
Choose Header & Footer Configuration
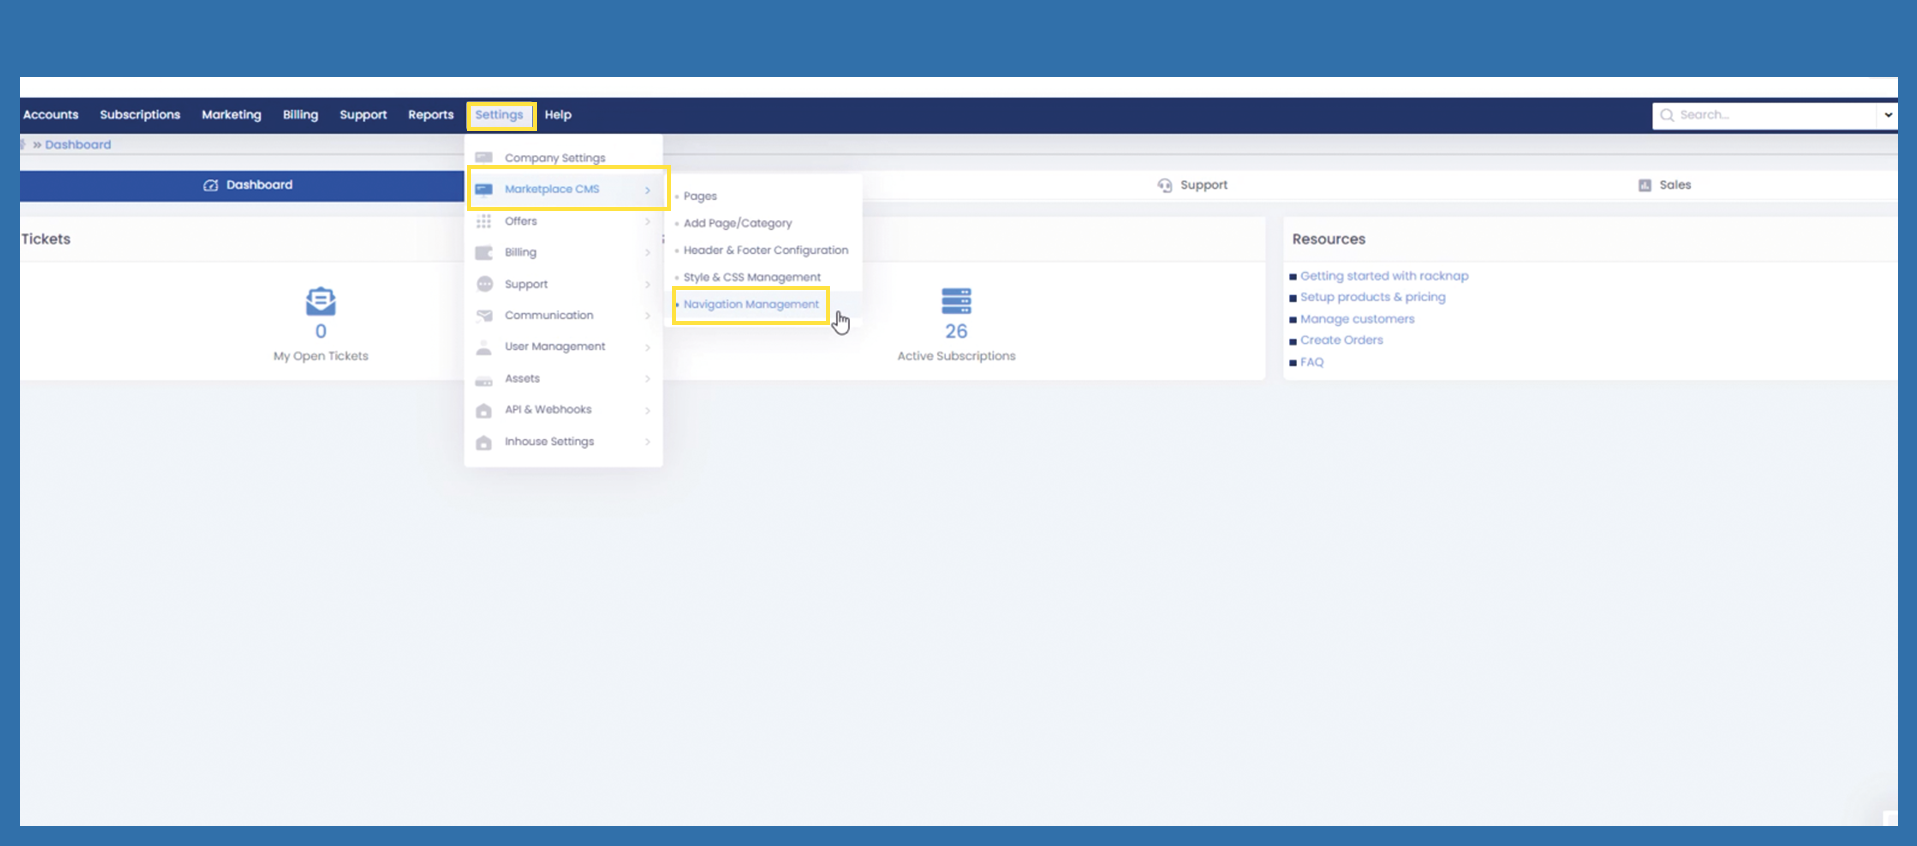point(765,251)
